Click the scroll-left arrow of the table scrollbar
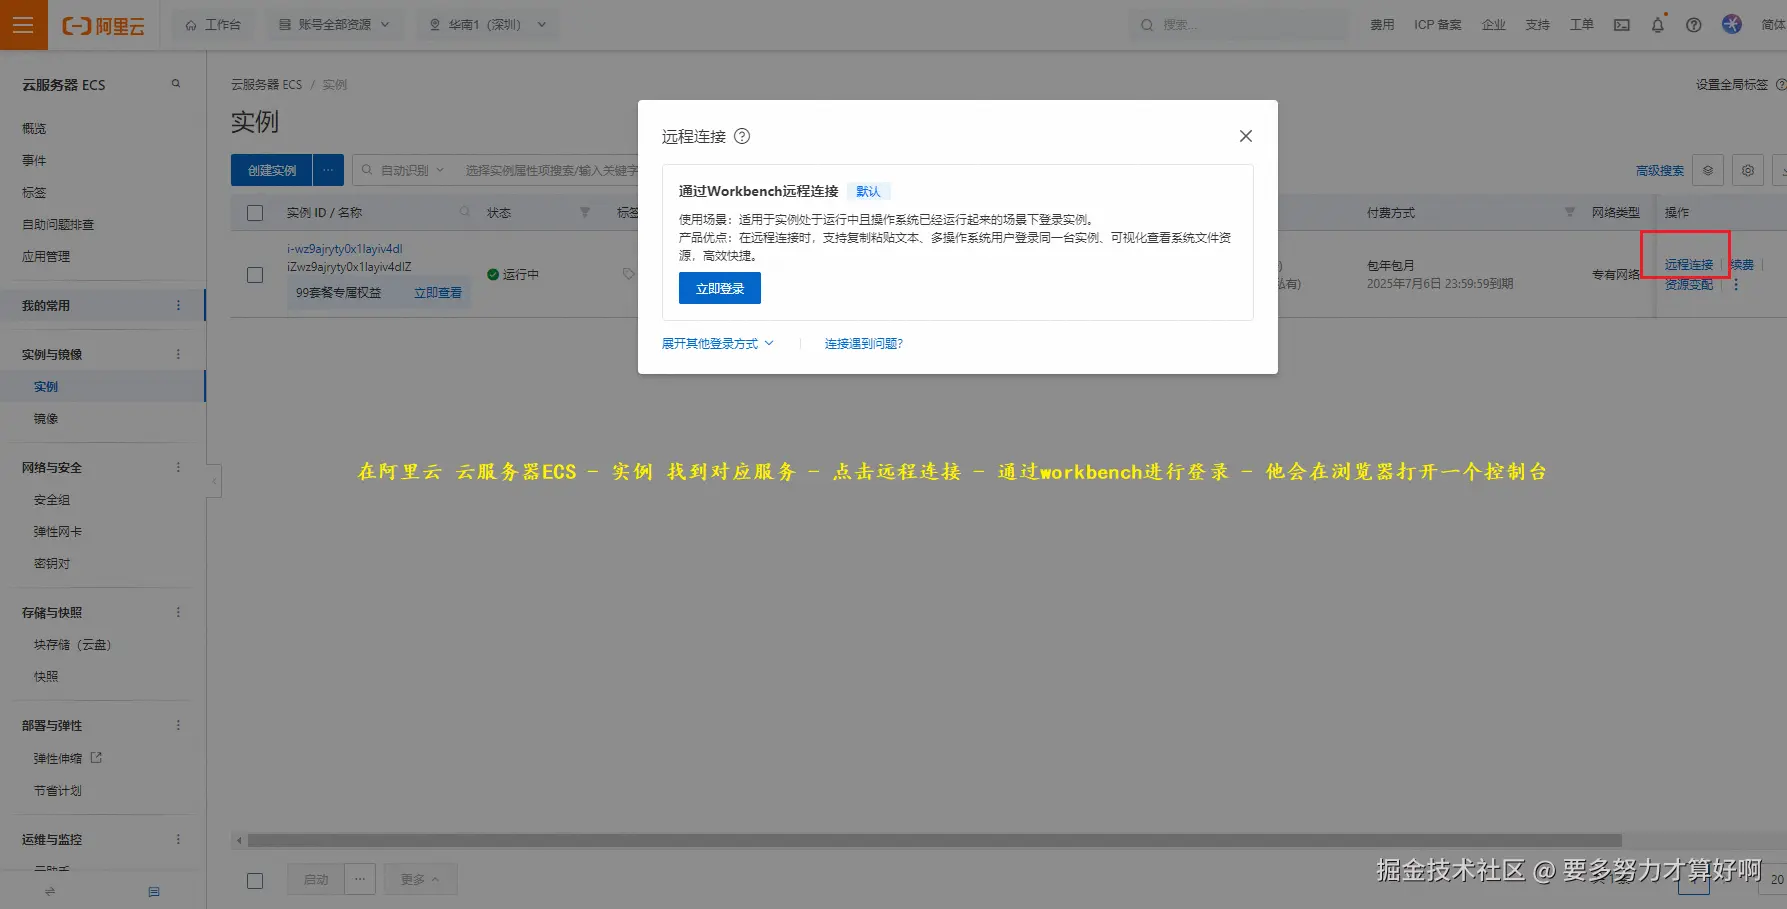Viewport: 1787px width, 909px height. pyautogui.click(x=239, y=841)
